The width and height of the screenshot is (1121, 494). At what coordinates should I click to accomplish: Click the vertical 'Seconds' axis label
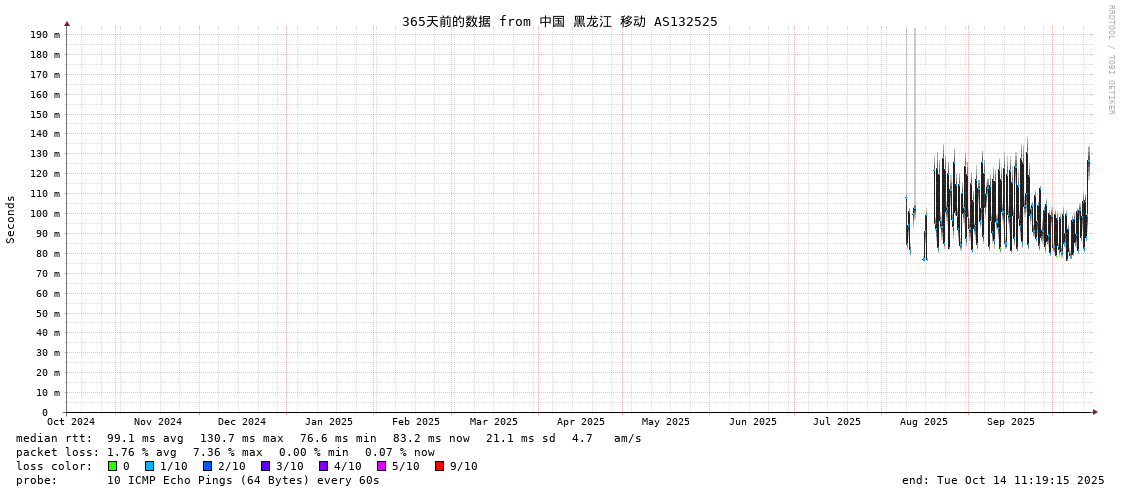11,219
